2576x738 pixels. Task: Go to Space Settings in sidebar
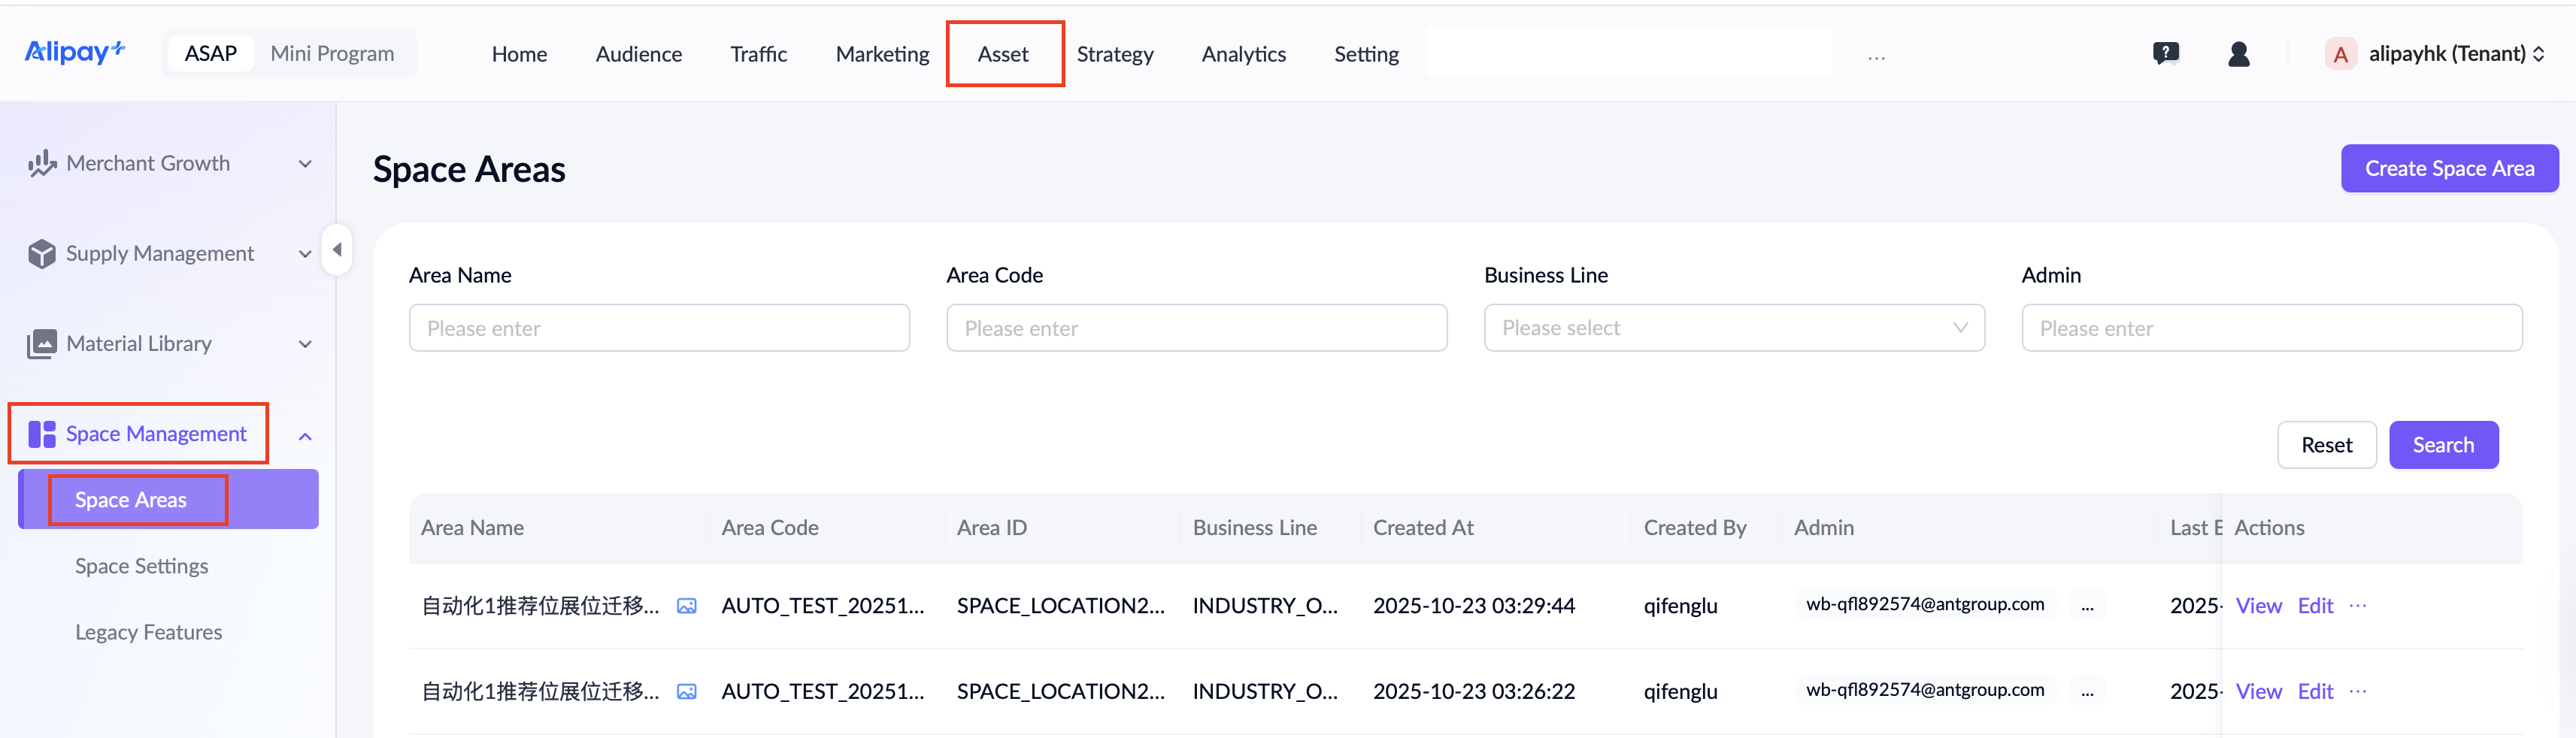coord(142,566)
